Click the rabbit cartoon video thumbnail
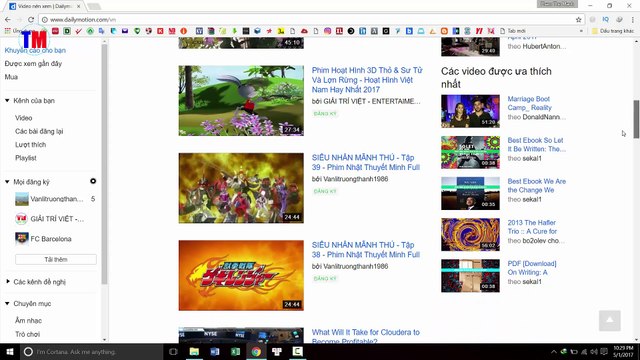Image resolution: width=640 pixels, height=360 pixels. tap(241, 101)
